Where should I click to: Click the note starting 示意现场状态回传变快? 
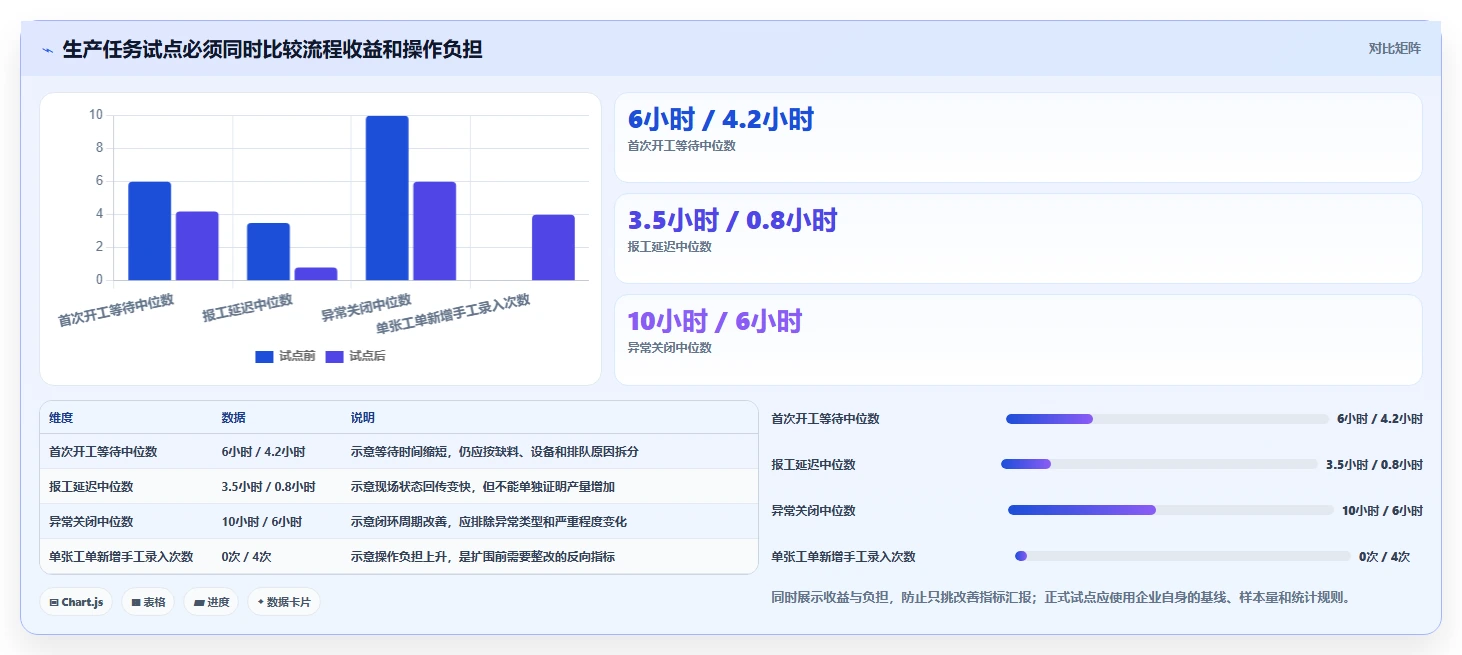point(483,487)
